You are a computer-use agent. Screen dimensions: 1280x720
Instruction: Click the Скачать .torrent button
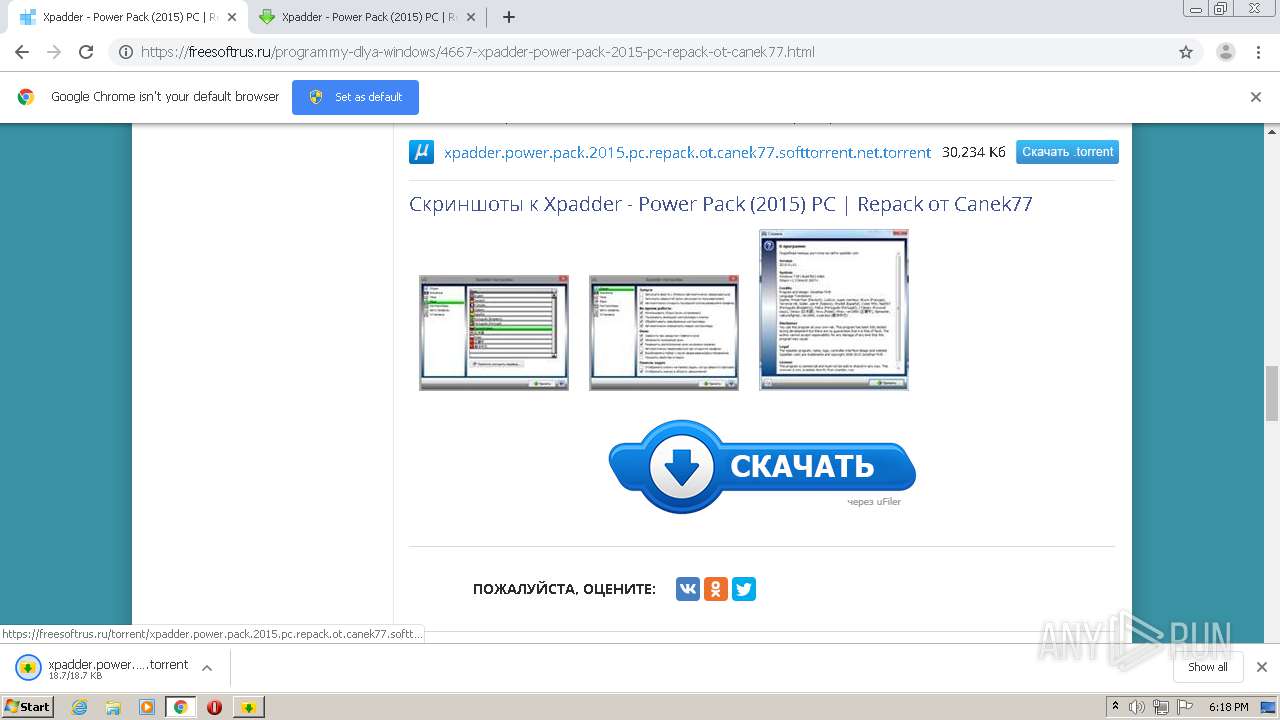click(x=1067, y=152)
